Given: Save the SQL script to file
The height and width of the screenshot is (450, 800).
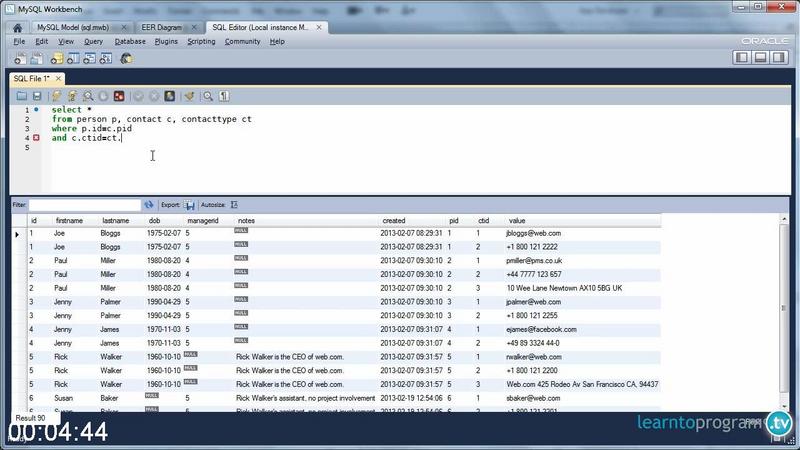Looking at the screenshot, I should 37,96.
